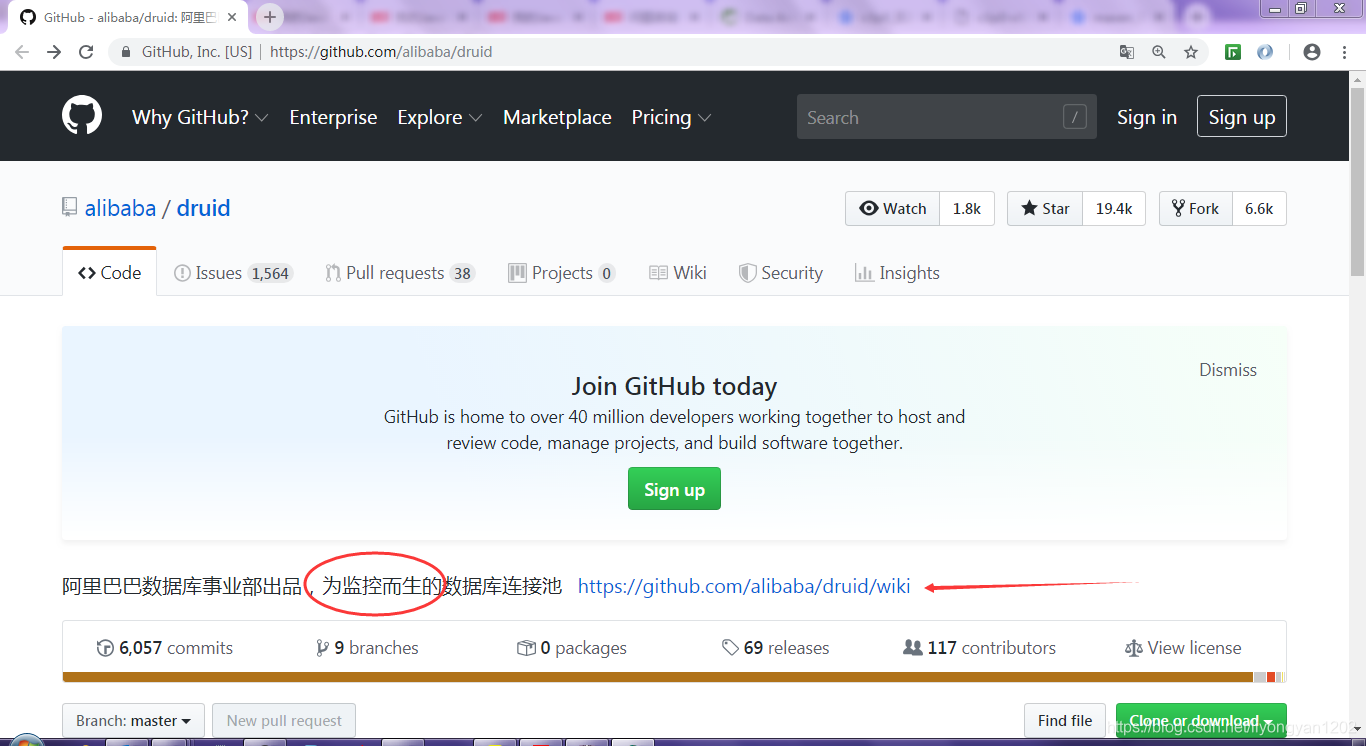Open the Security tab
Screen dimensions: 1366x746
point(781,273)
